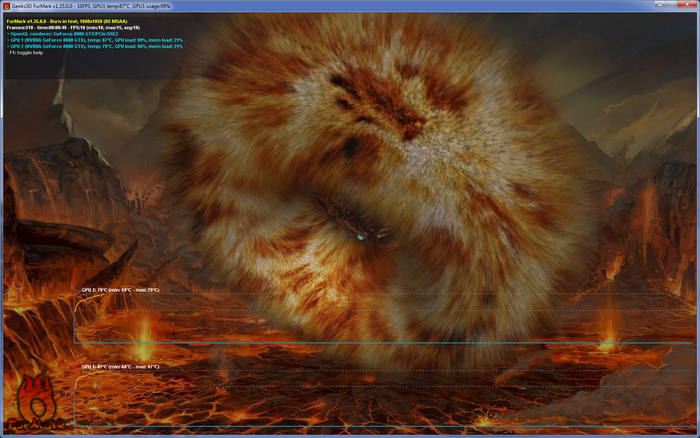Click the 'F1: toggle help' text line

28,52
